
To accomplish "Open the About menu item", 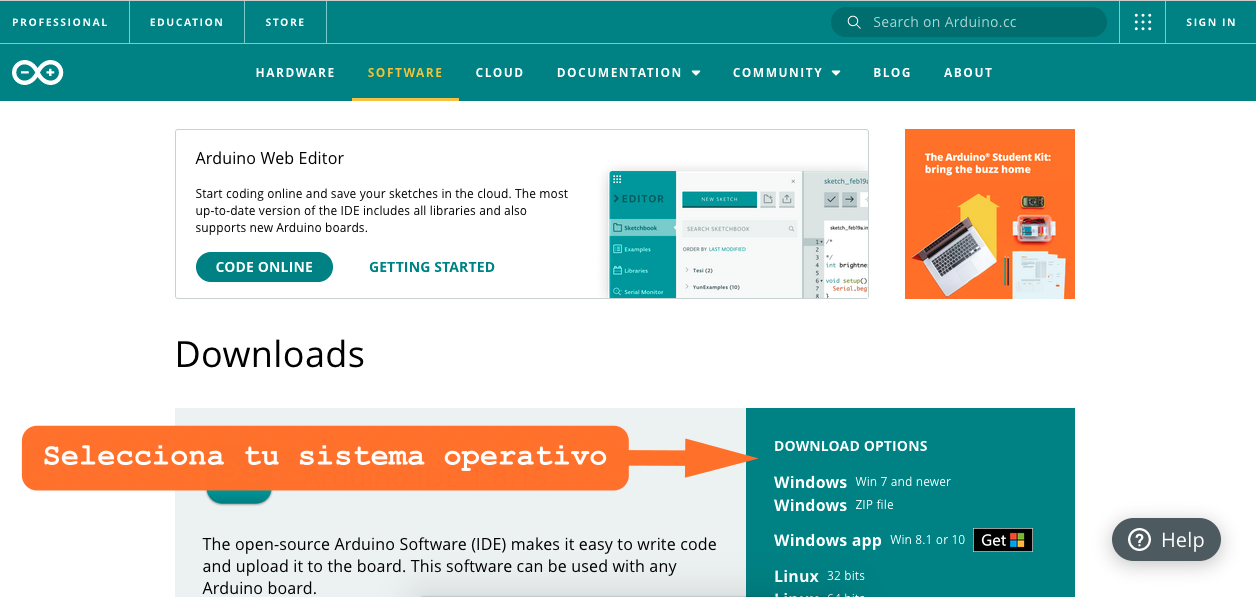I will [968, 72].
